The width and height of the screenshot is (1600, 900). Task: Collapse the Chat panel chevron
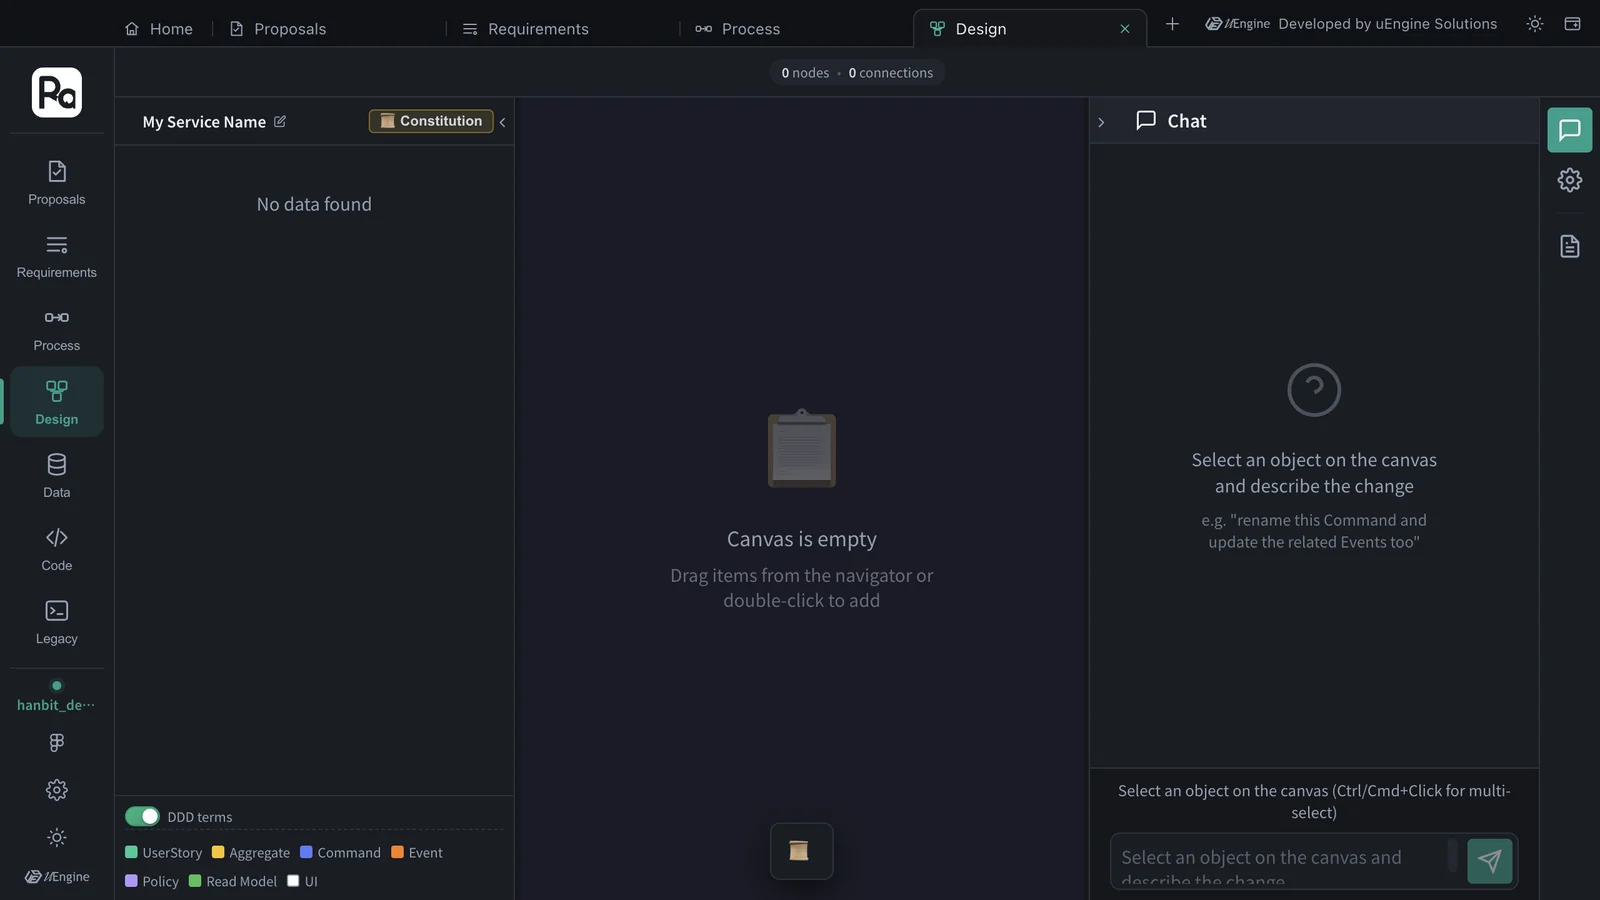click(x=1101, y=122)
